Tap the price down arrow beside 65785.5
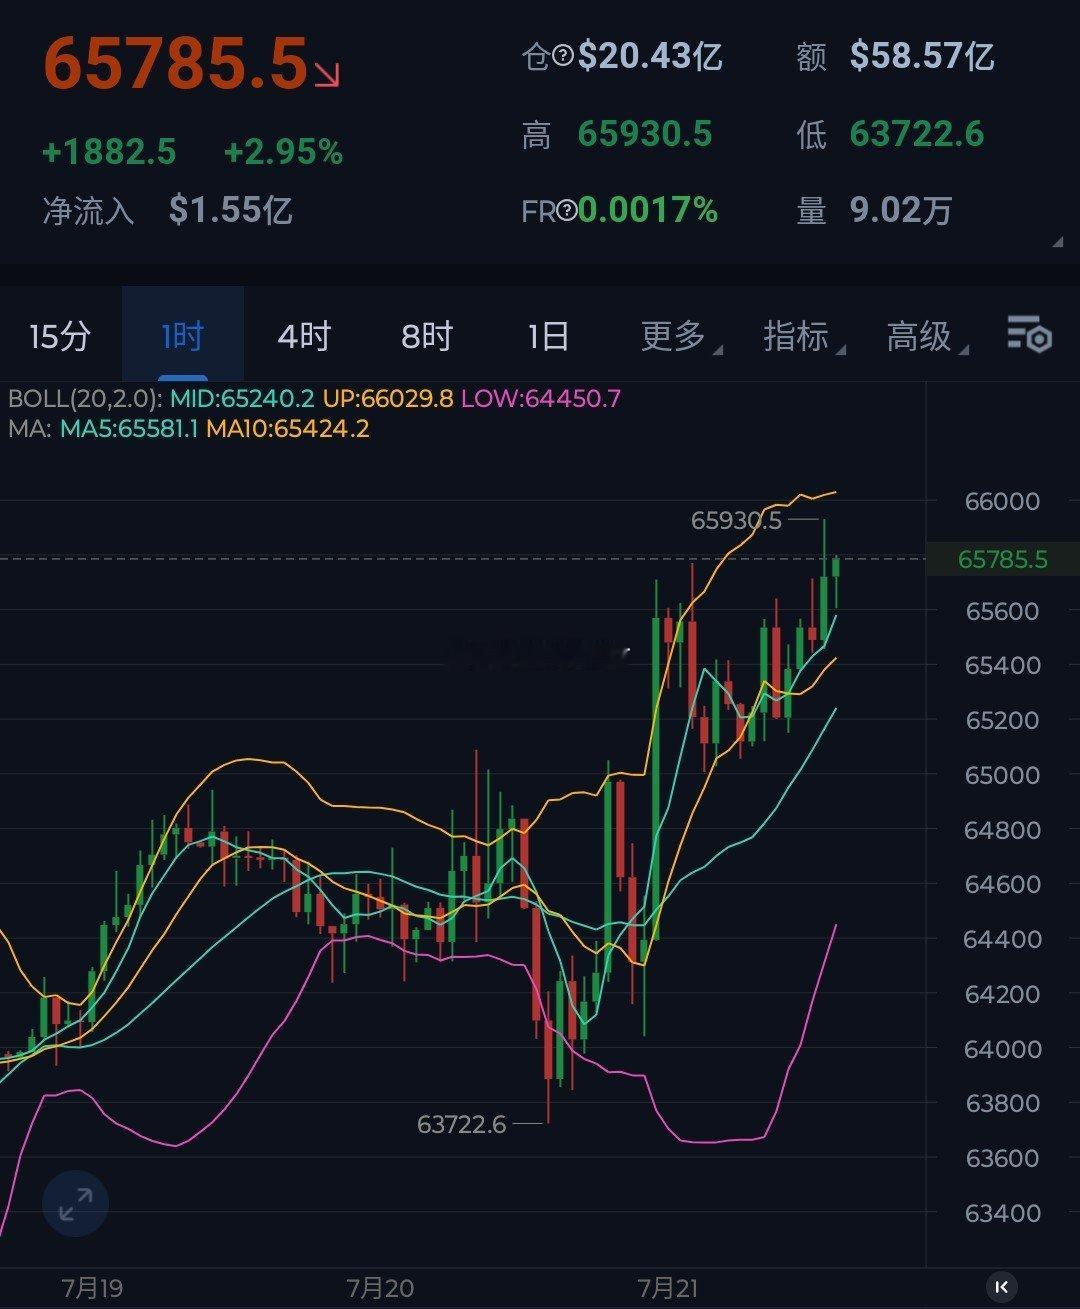Screen dimensions: 1080x1309 (328, 75)
